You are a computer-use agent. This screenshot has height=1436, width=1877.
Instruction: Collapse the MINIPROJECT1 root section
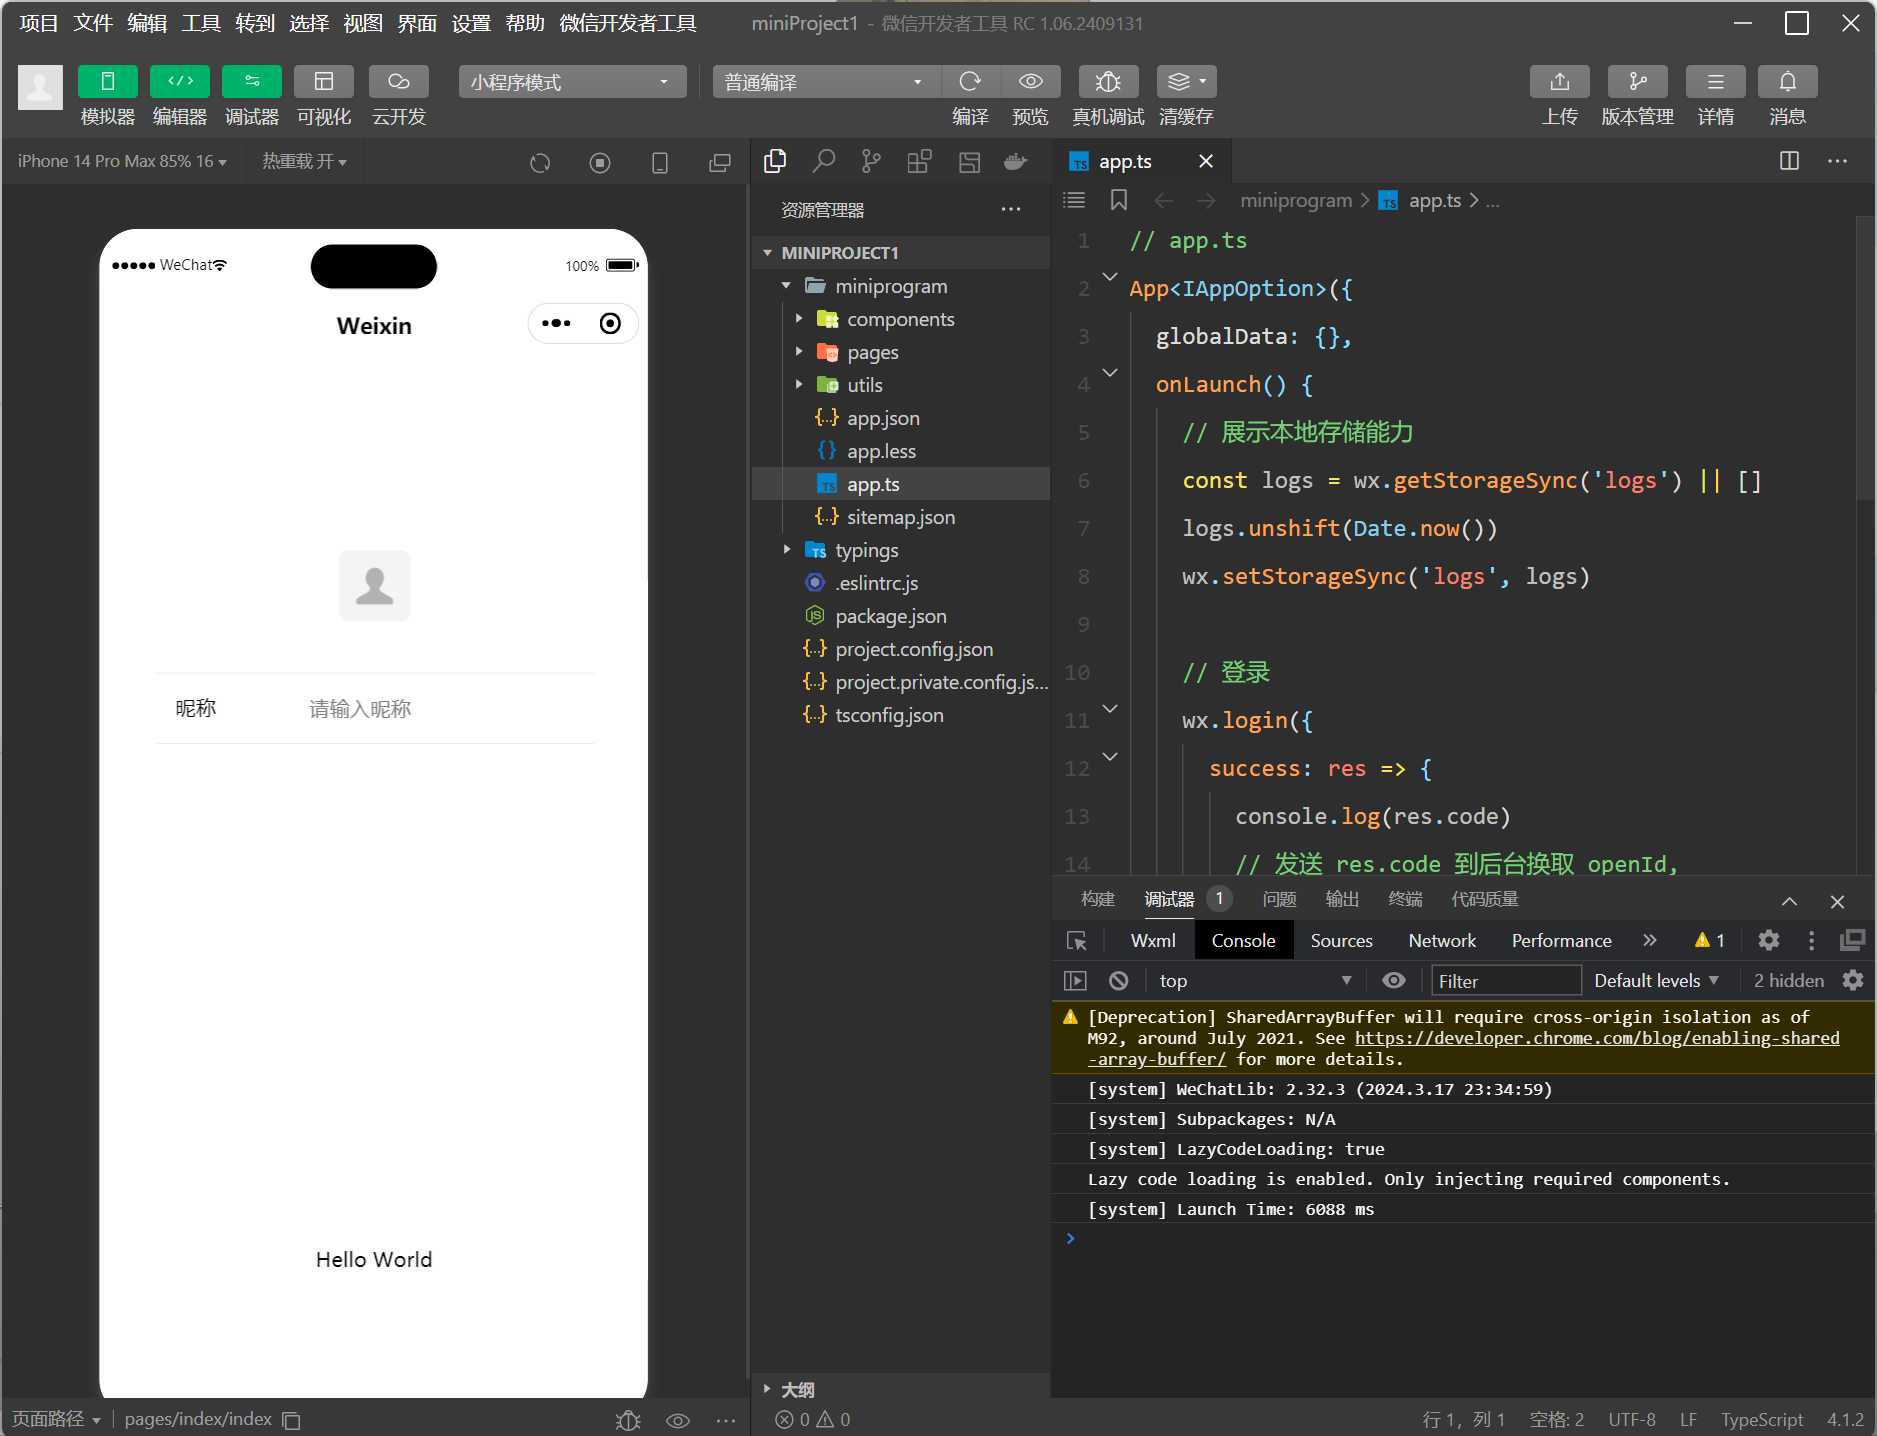[900, 253]
